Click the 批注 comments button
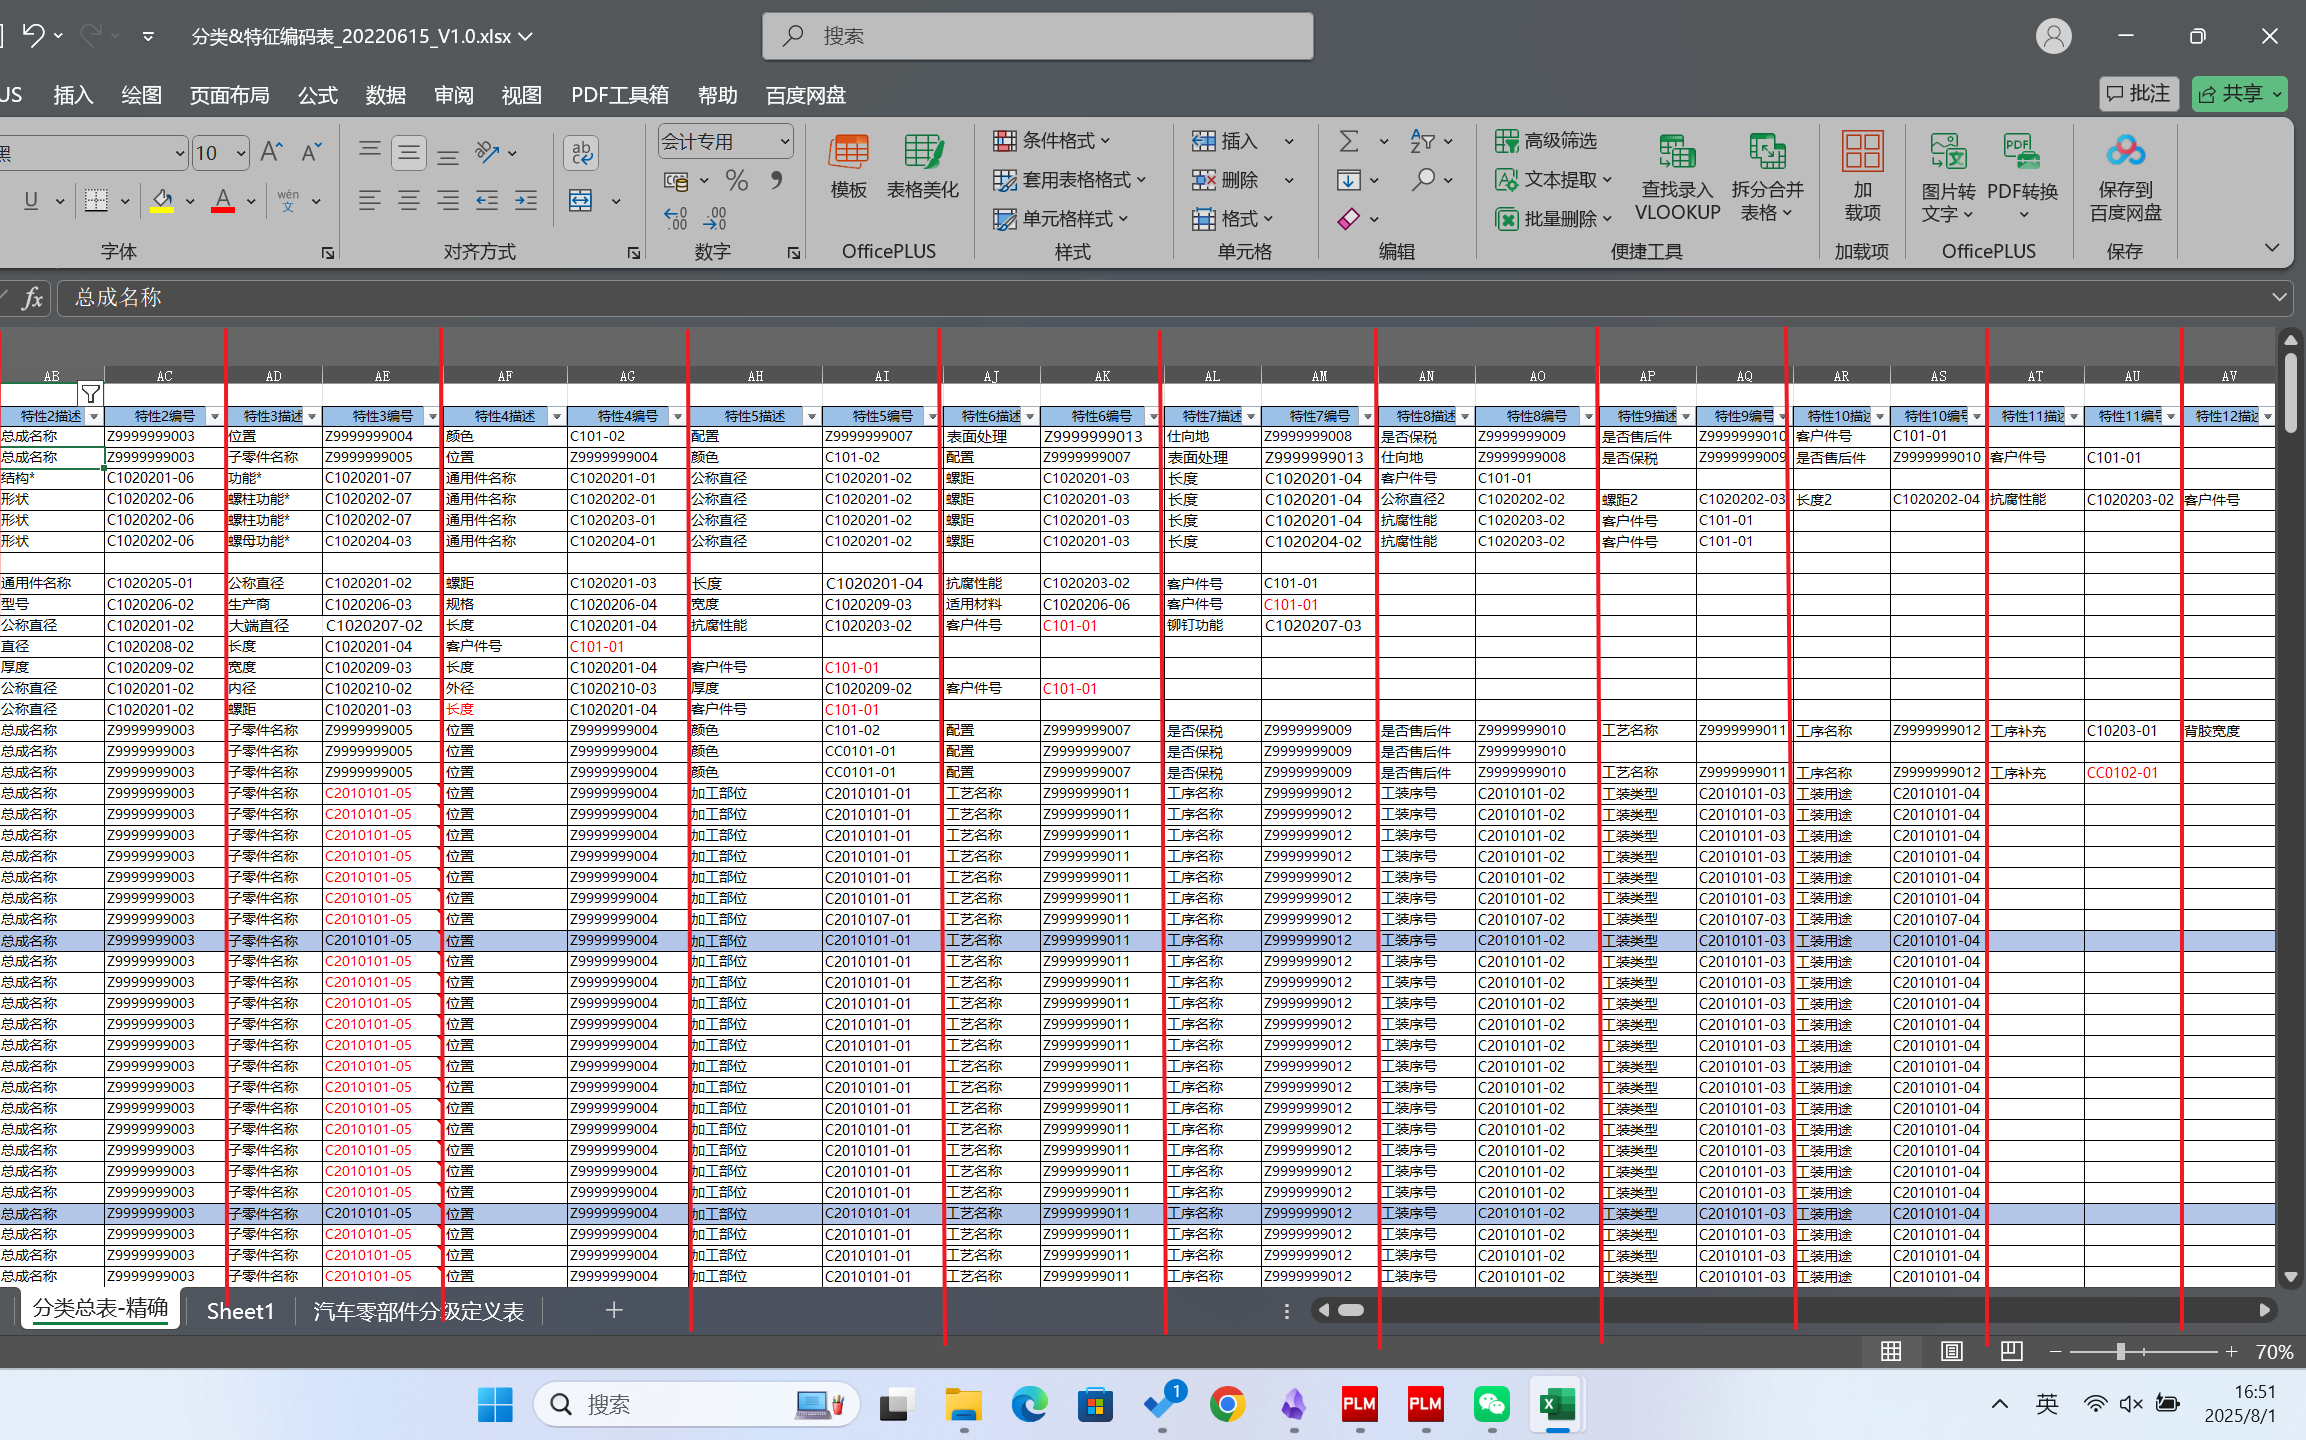The height and width of the screenshot is (1440, 2306). (2138, 94)
